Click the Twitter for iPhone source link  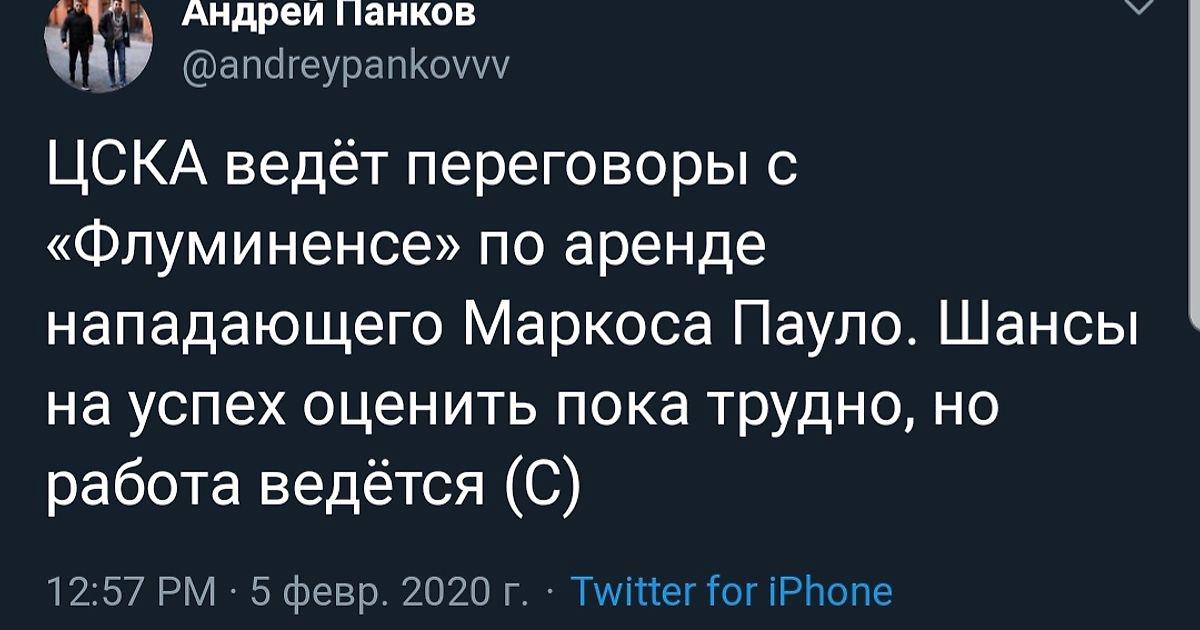click(x=731, y=591)
